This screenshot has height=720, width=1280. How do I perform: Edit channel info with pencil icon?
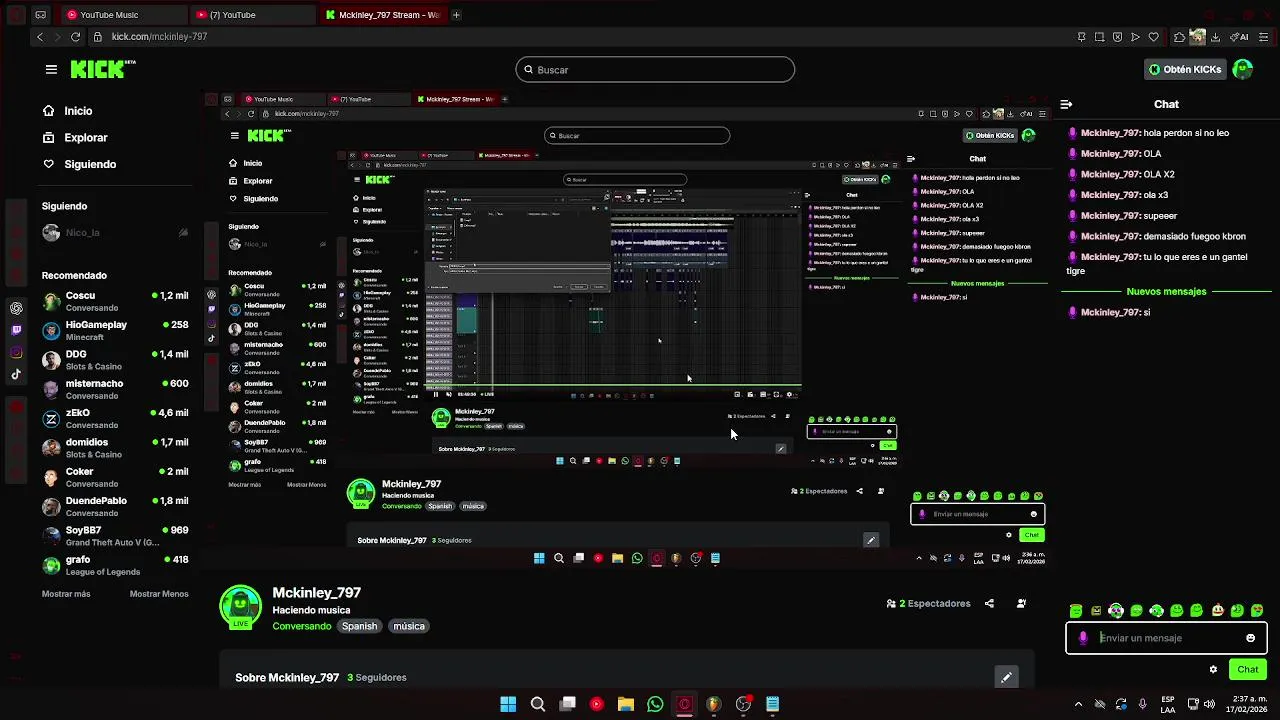[1006, 677]
